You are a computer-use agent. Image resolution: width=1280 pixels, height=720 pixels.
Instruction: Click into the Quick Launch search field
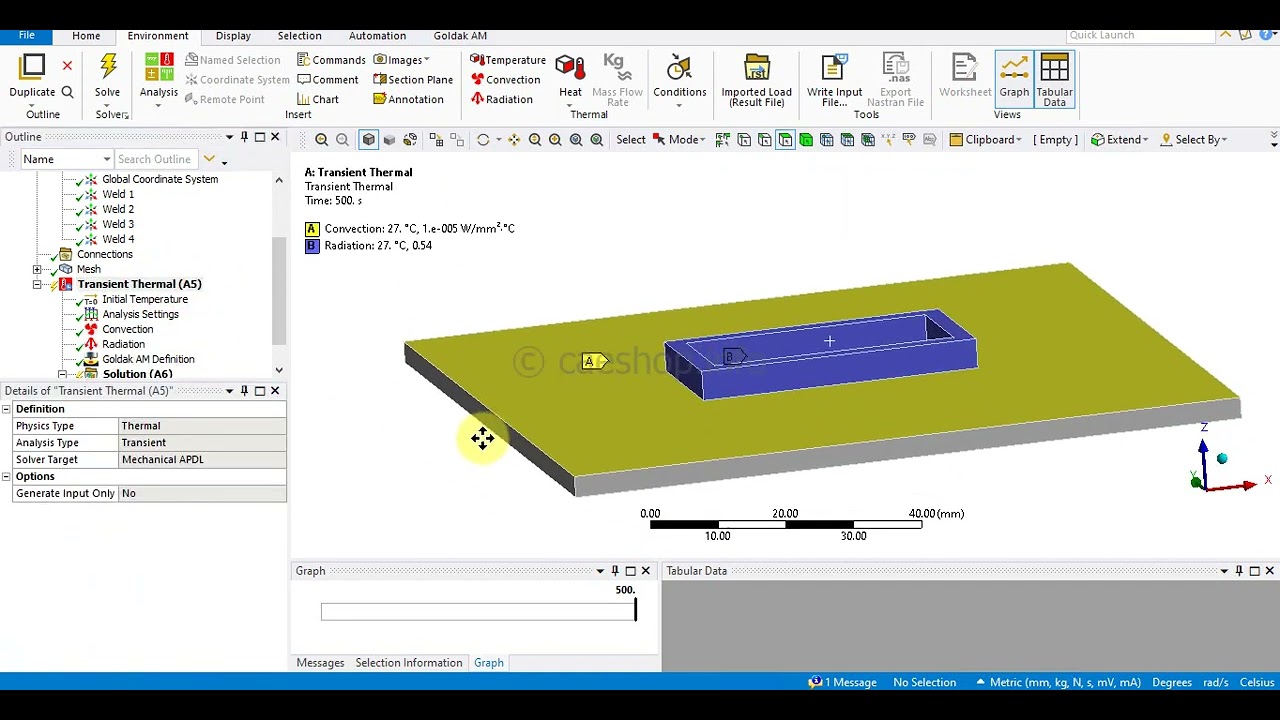tap(1140, 35)
